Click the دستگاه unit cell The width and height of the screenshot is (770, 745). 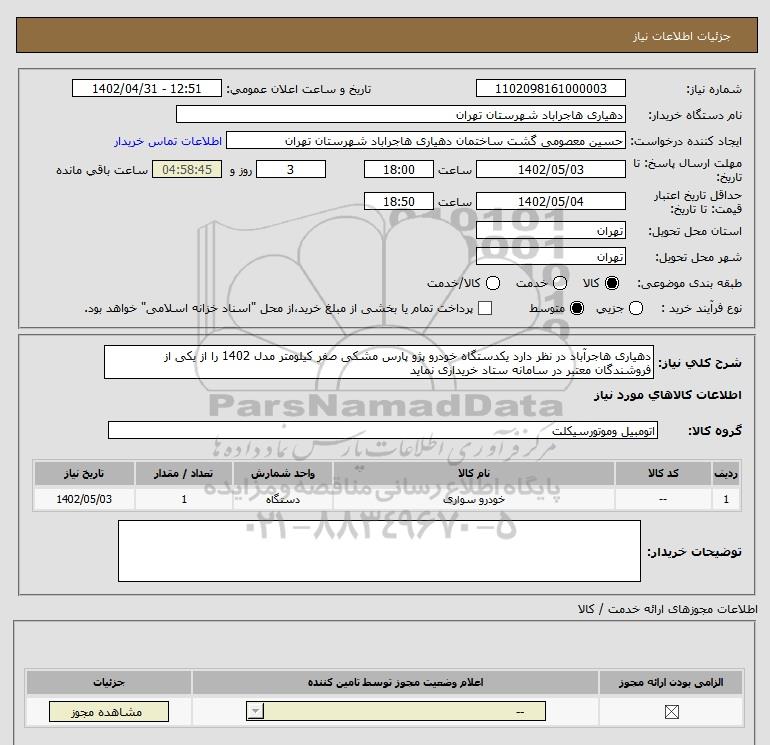[283, 499]
